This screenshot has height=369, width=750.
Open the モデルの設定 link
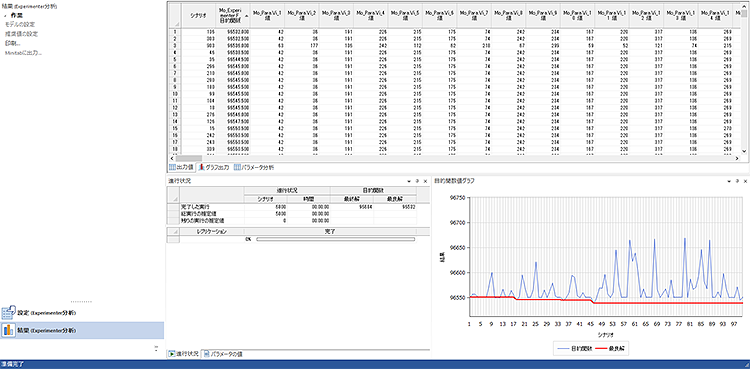pos(20,24)
